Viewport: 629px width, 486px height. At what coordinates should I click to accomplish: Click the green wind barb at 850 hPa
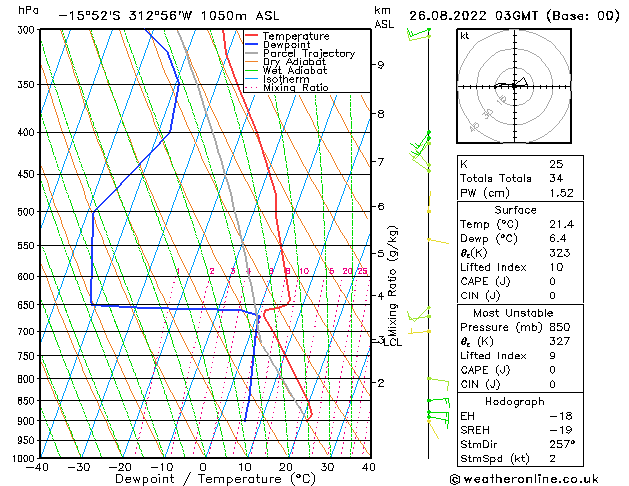(x=438, y=402)
